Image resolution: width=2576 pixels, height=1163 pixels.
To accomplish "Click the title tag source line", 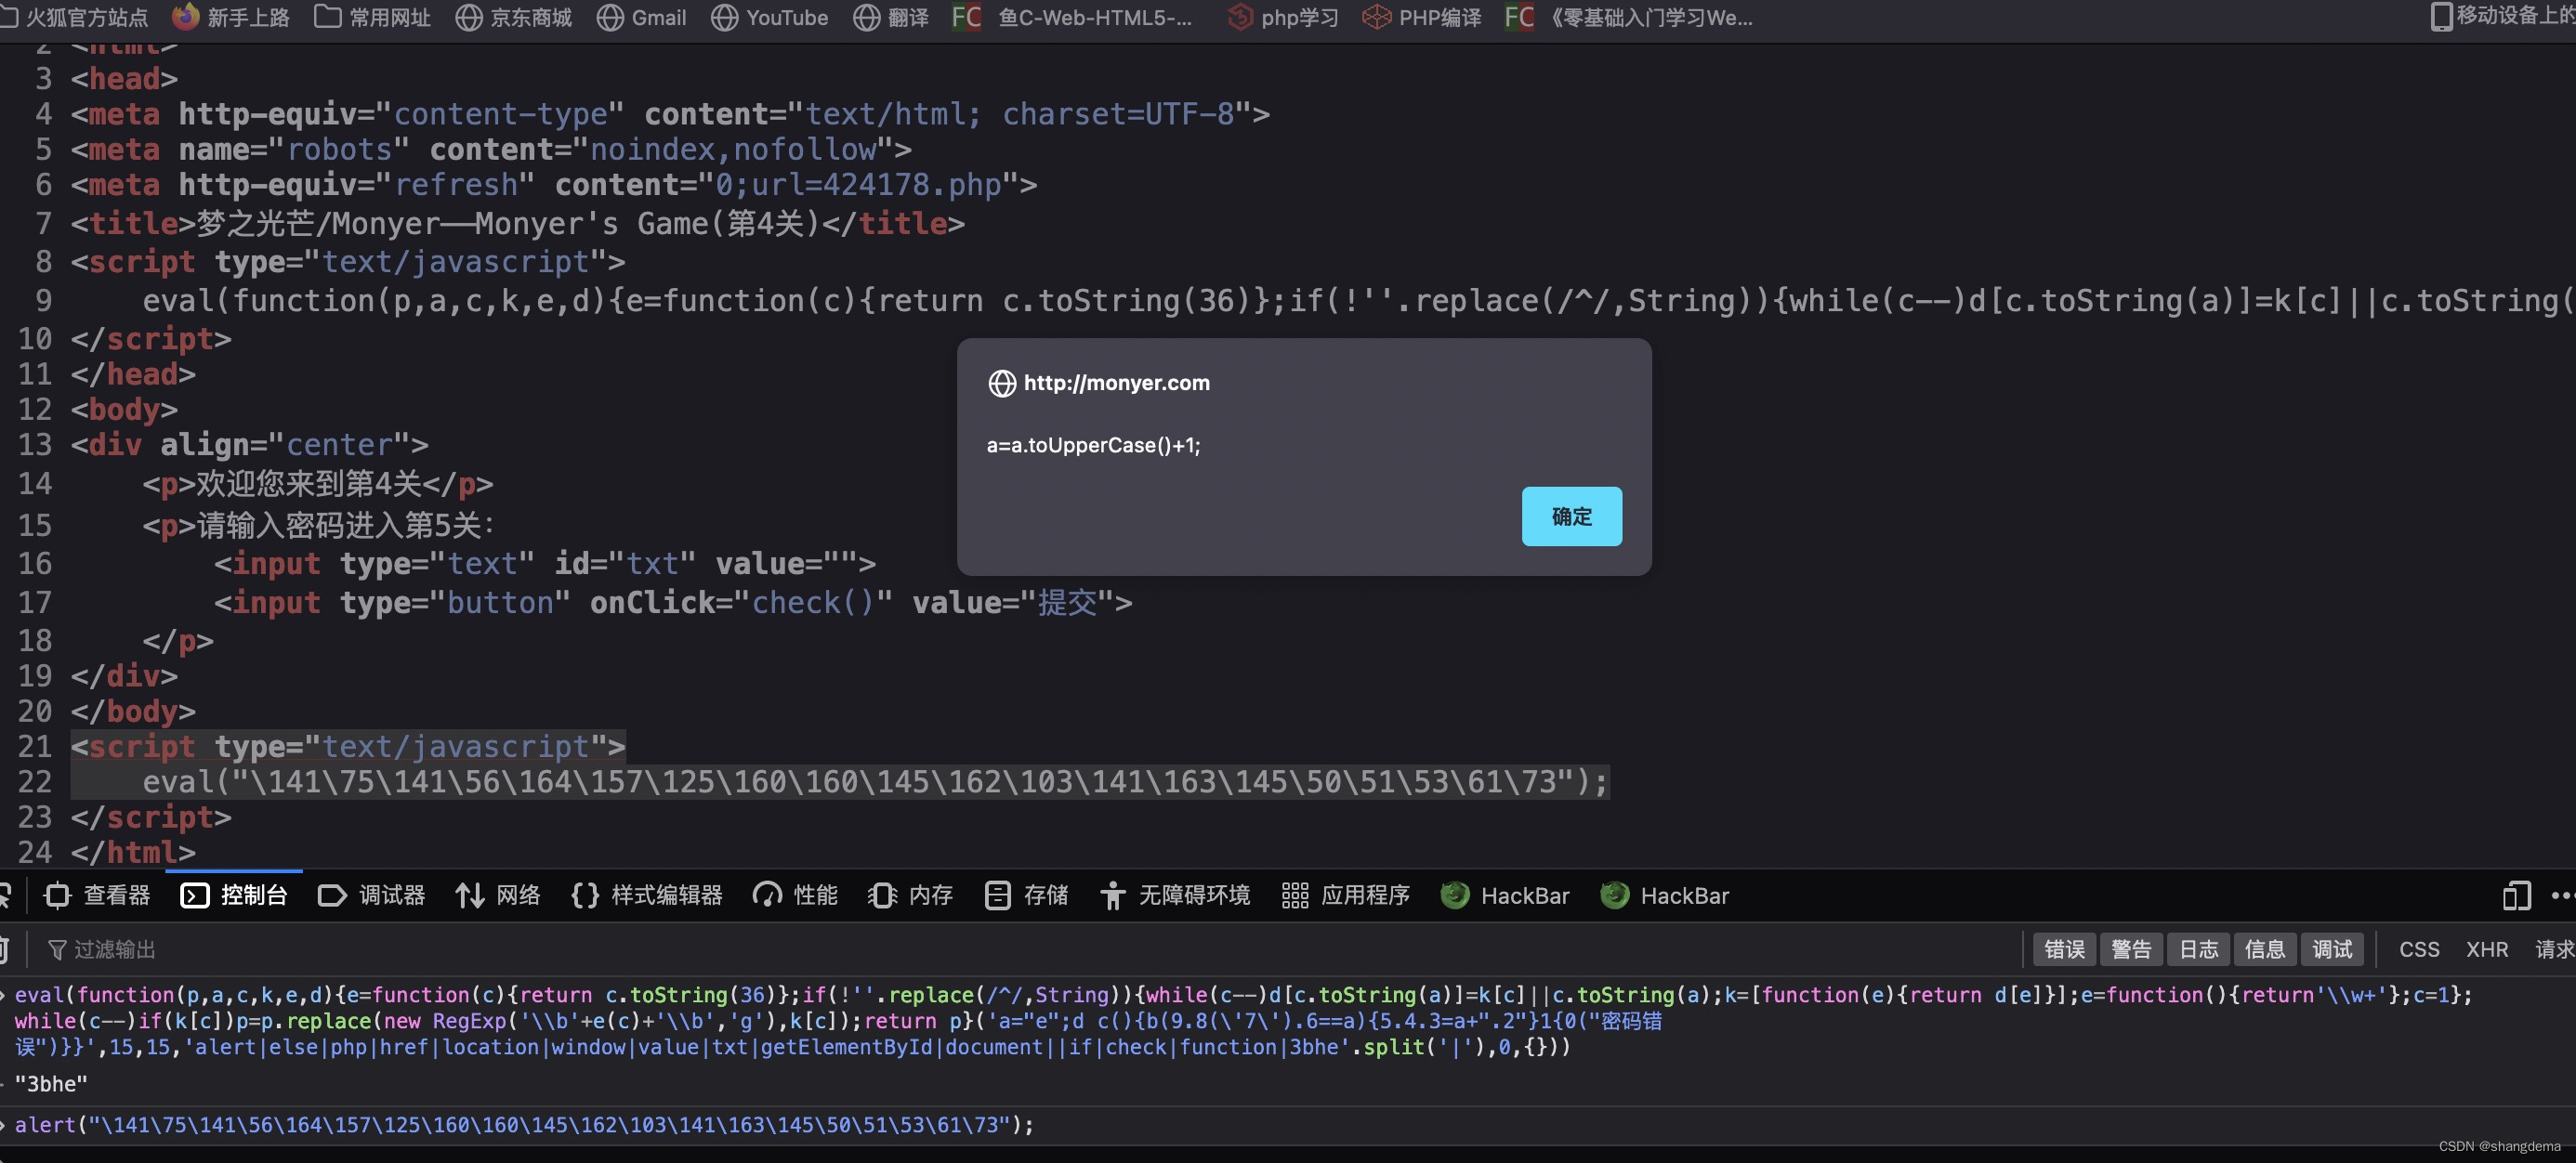I will [518, 223].
